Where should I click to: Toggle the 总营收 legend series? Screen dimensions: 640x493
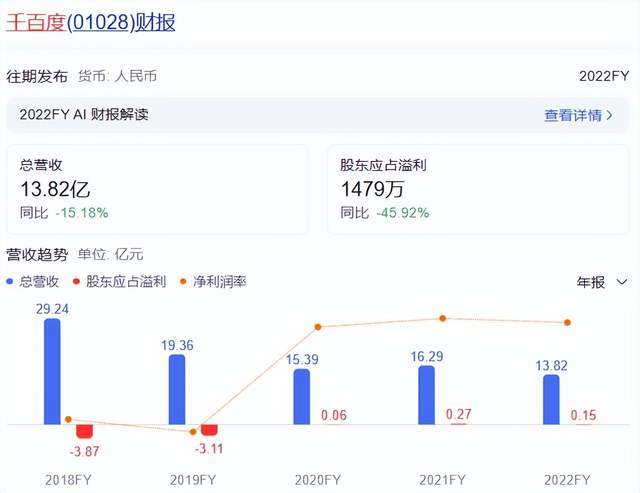tap(33, 282)
